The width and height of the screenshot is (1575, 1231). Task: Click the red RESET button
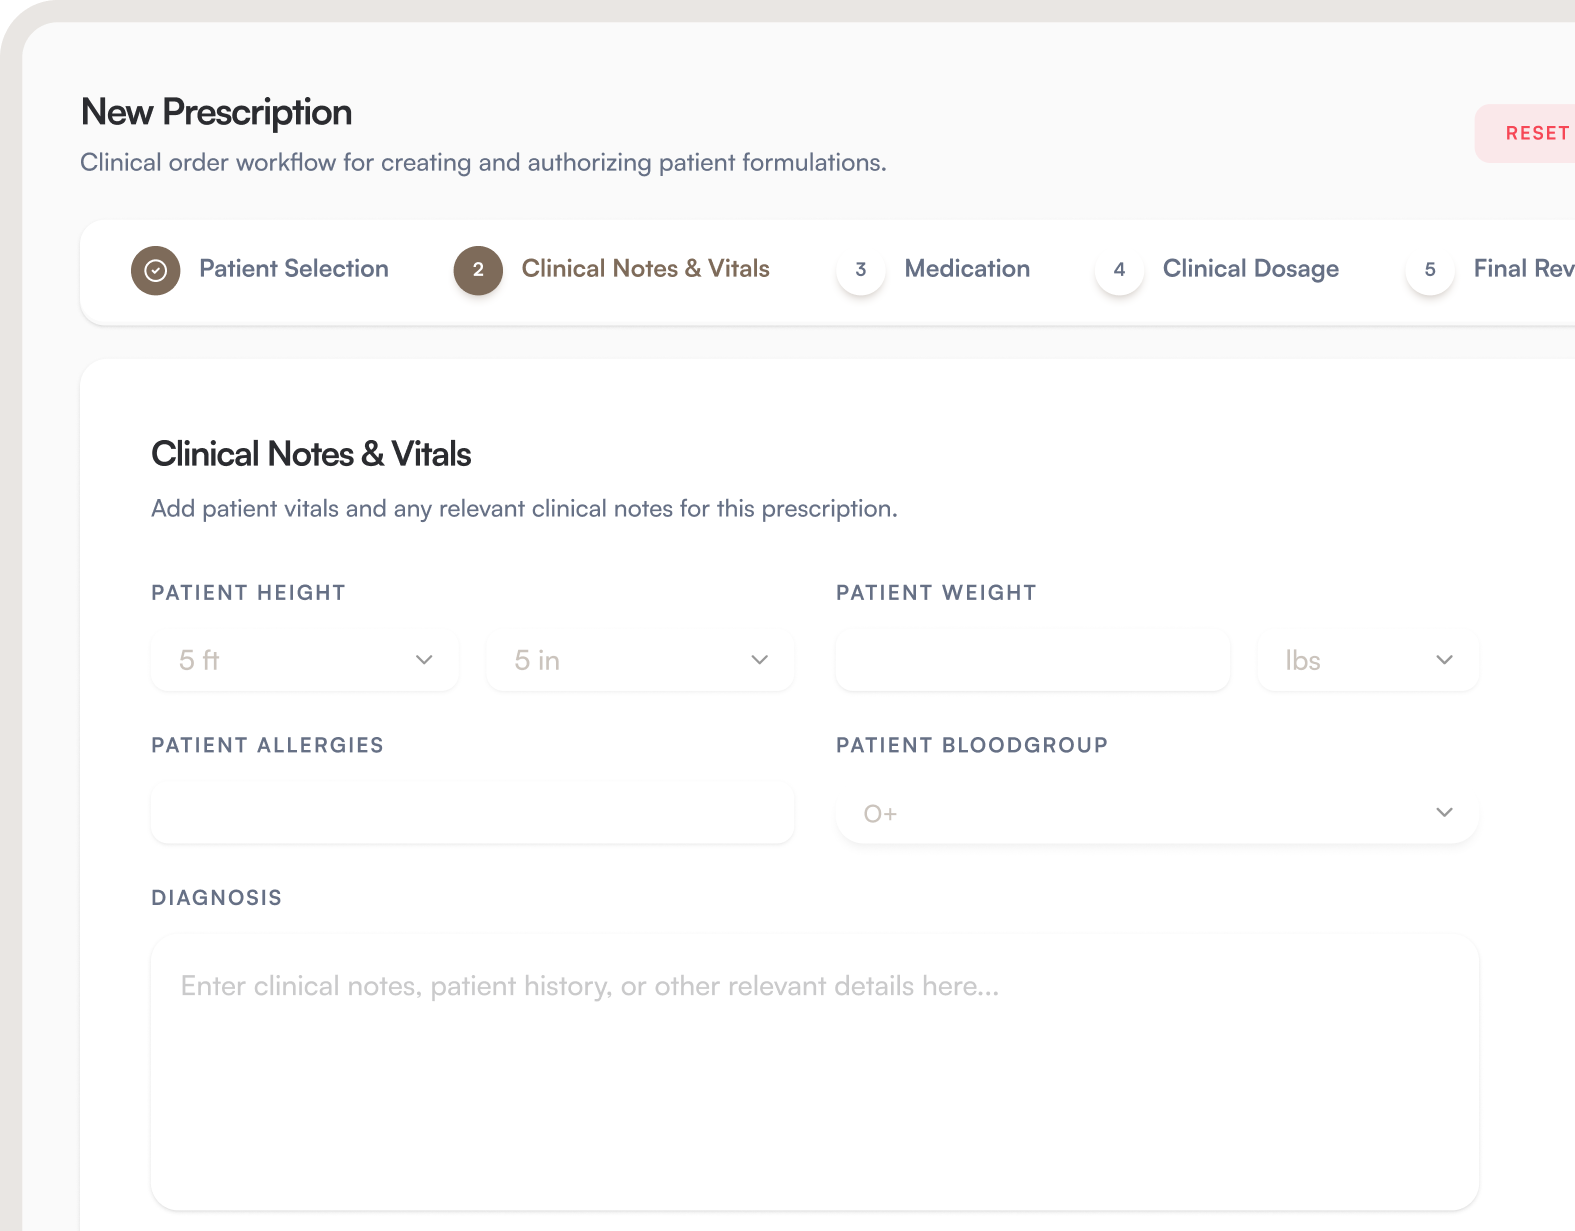point(1528,133)
